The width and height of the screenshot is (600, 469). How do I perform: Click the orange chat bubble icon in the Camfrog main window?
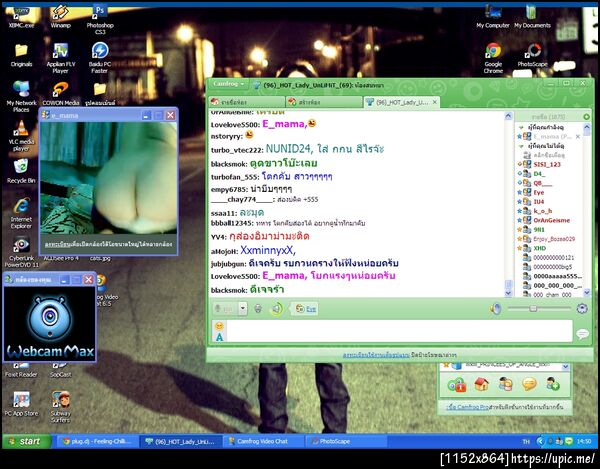click(529, 384)
